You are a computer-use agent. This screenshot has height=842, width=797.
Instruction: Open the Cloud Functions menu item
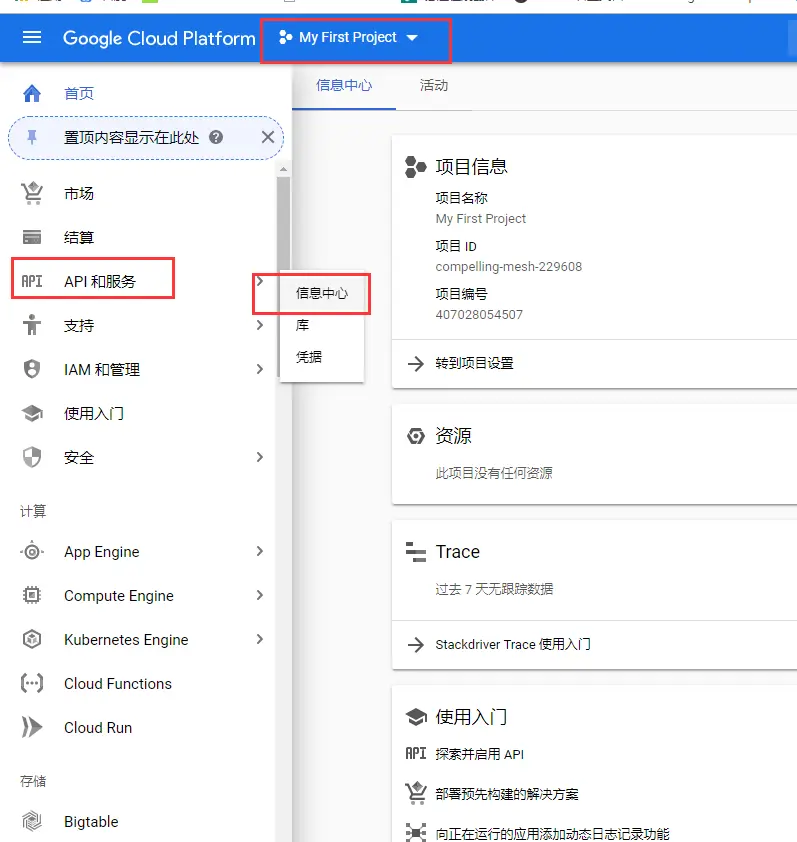click(x=118, y=684)
